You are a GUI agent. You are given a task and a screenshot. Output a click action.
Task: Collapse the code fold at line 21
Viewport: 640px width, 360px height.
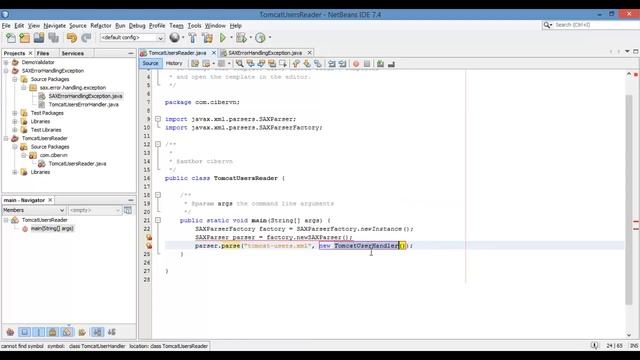tap(158, 220)
